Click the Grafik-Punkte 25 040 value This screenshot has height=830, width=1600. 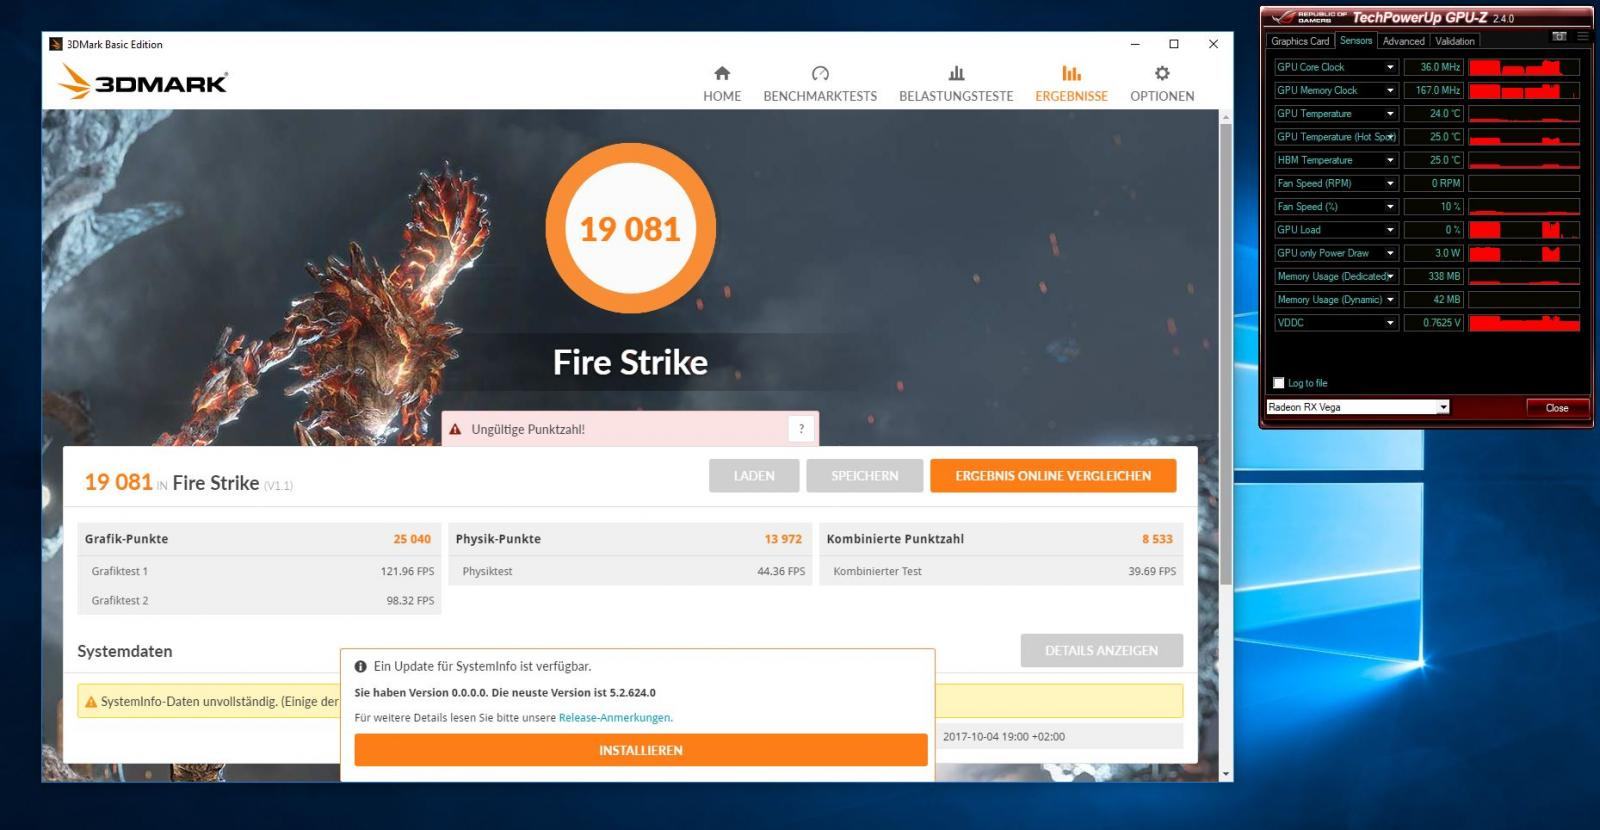[x=412, y=539]
